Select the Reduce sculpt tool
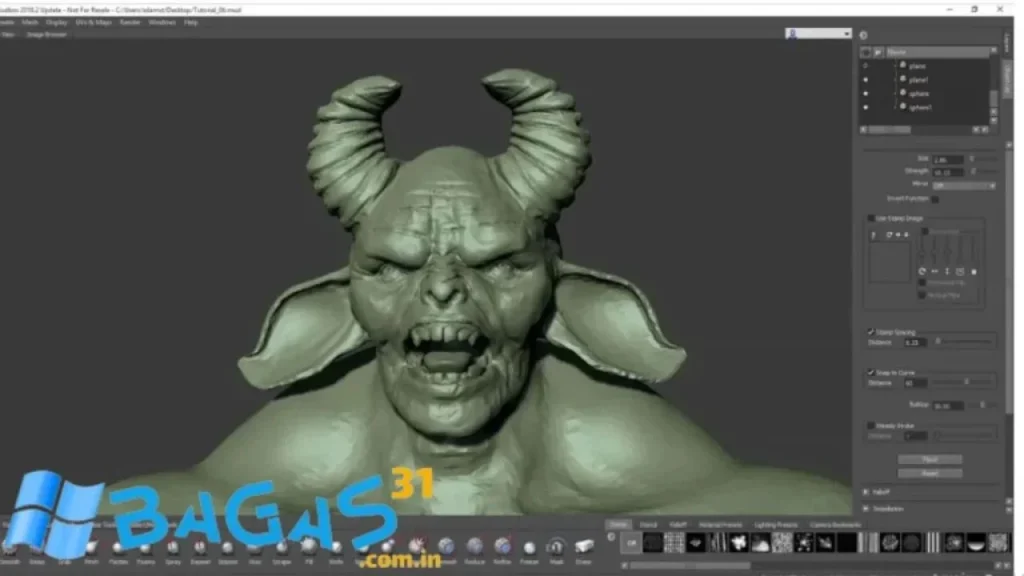 (x=474, y=549)
